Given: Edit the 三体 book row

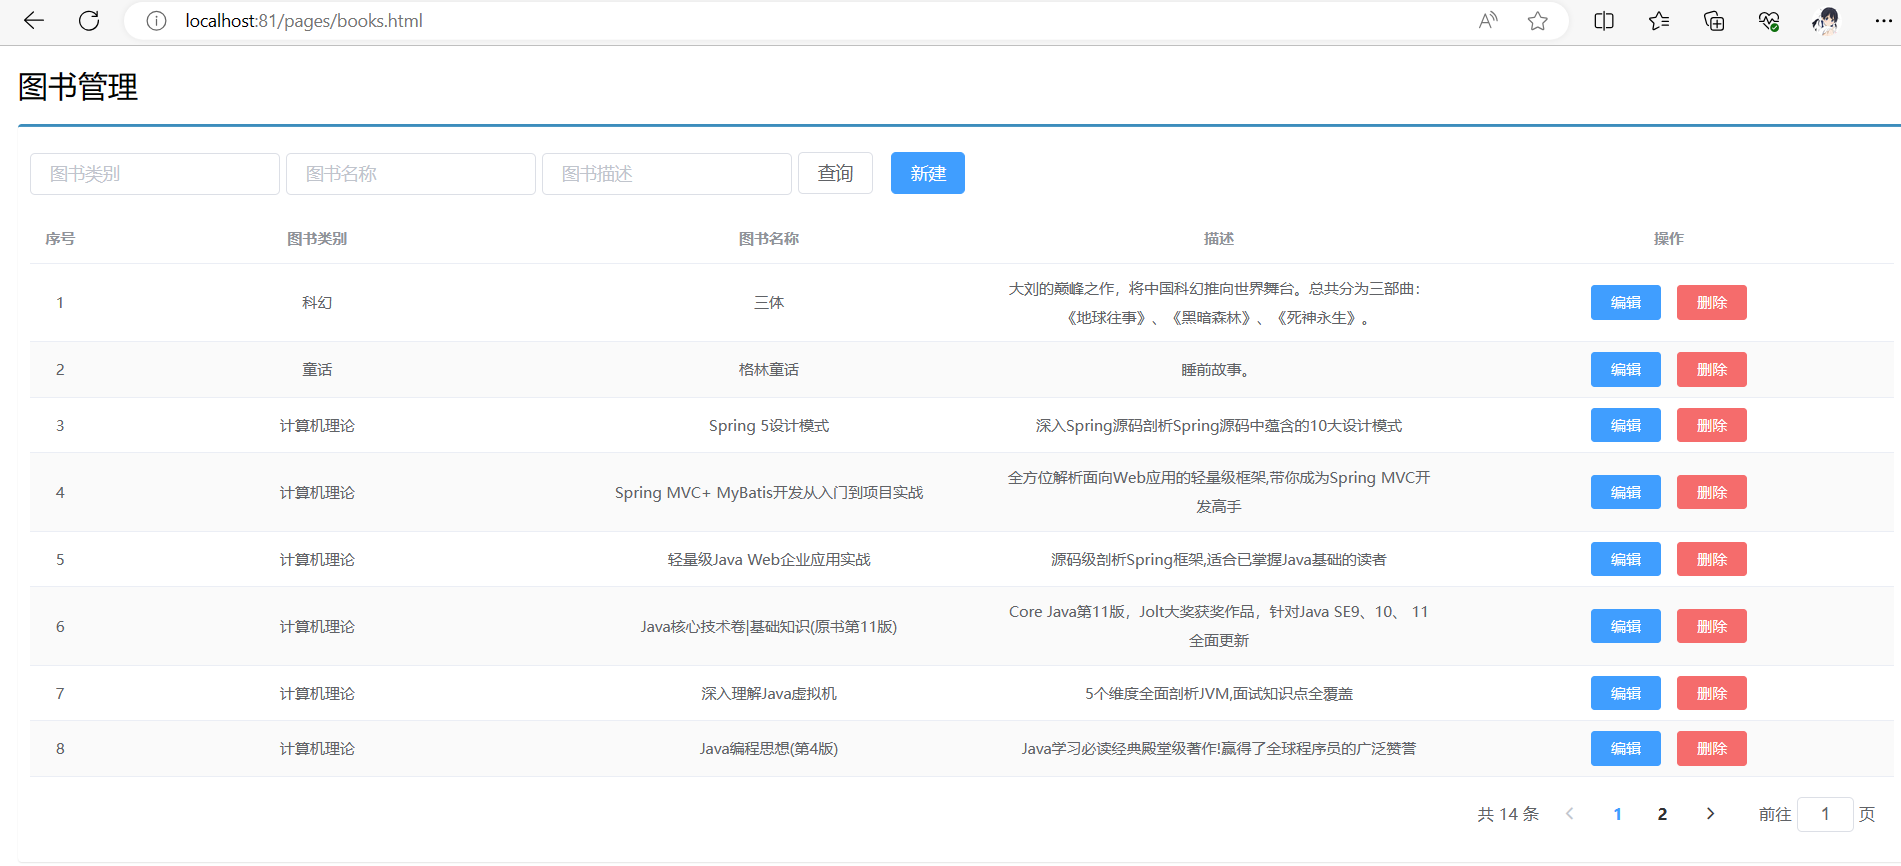Looking at the screenshot, I should 1626,302.
